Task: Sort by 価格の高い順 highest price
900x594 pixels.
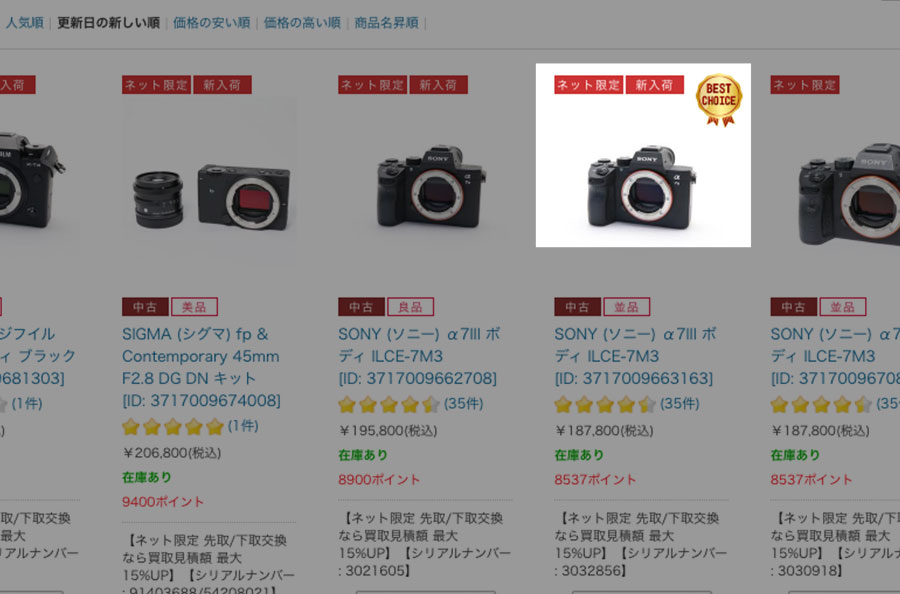Action: pos(302,23)
